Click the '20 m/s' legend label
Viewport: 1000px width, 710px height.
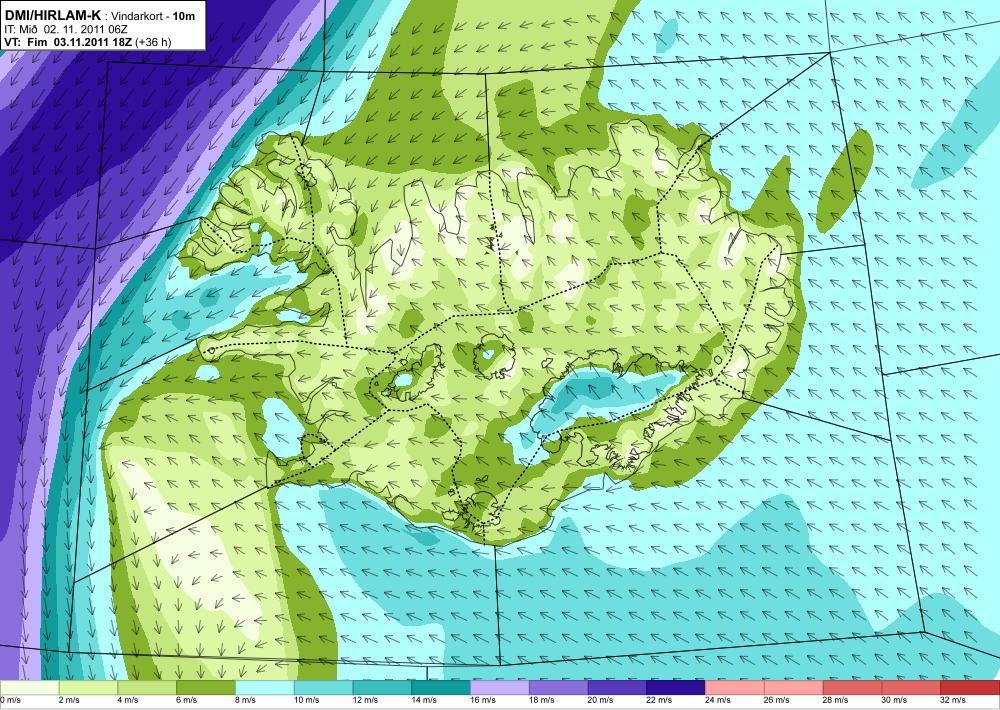[x=600, y=700]
